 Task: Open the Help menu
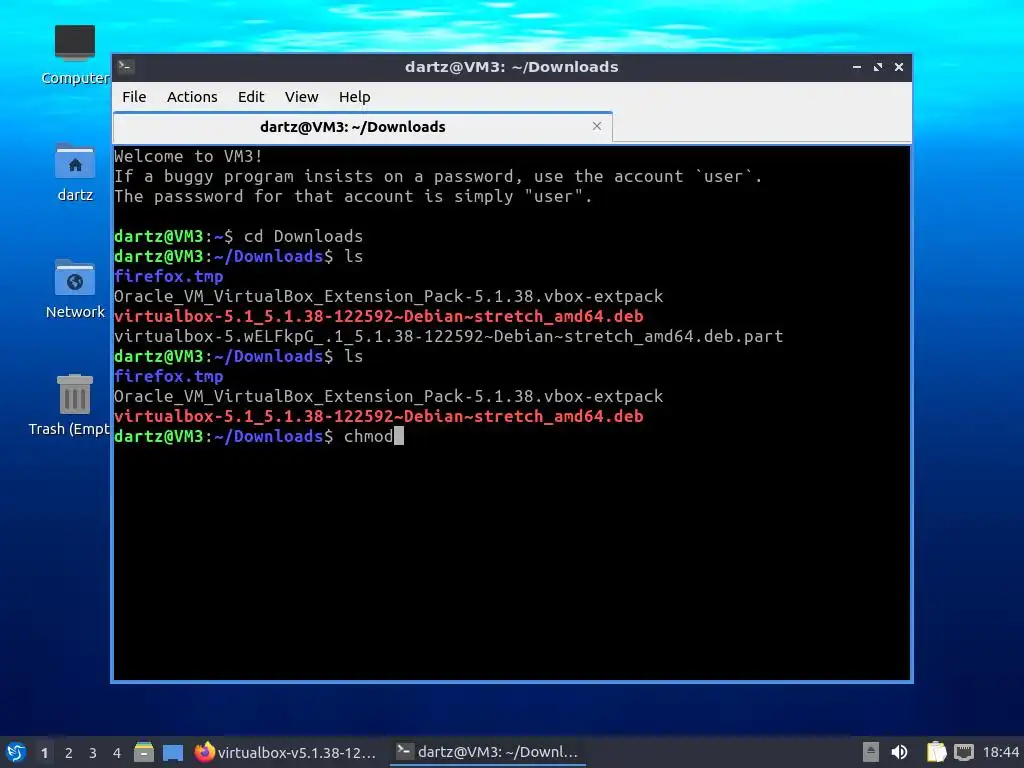point(354,97)
